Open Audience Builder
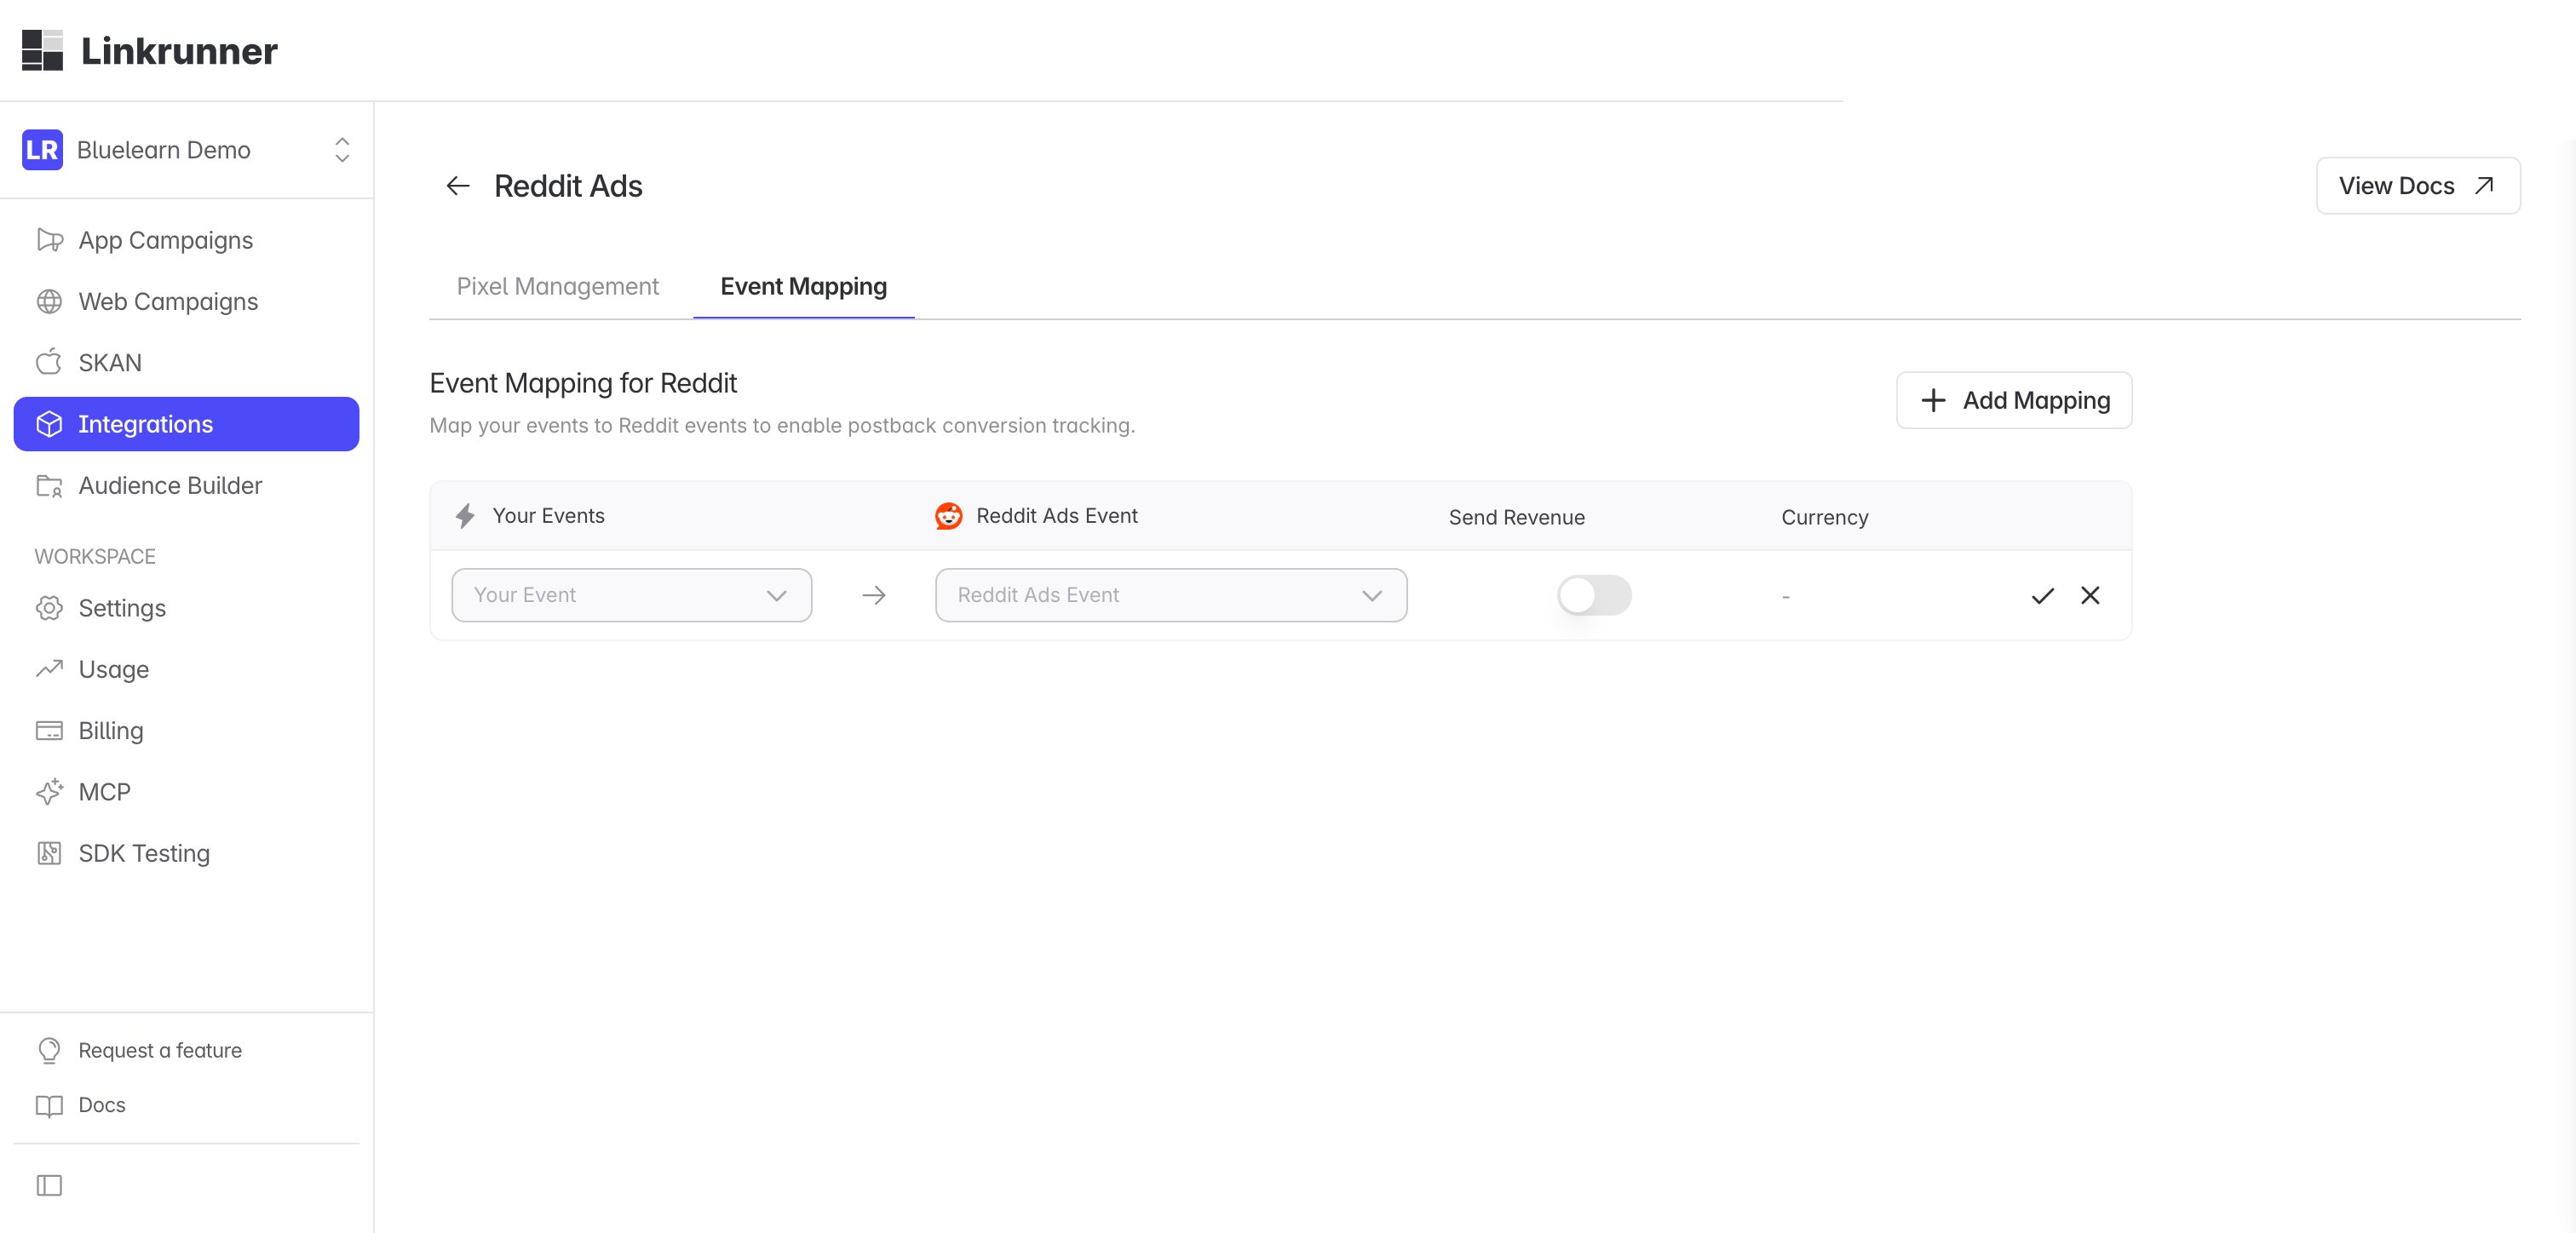Image resolution: width=2576 pixels, height=1233 pixels. (186, 485)
